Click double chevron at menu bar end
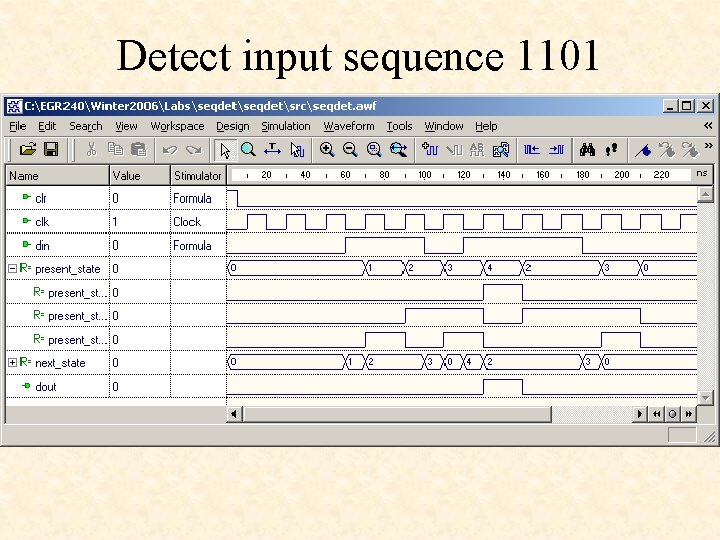The height and width of the screenshot is (540, 720). coord(708,126)
